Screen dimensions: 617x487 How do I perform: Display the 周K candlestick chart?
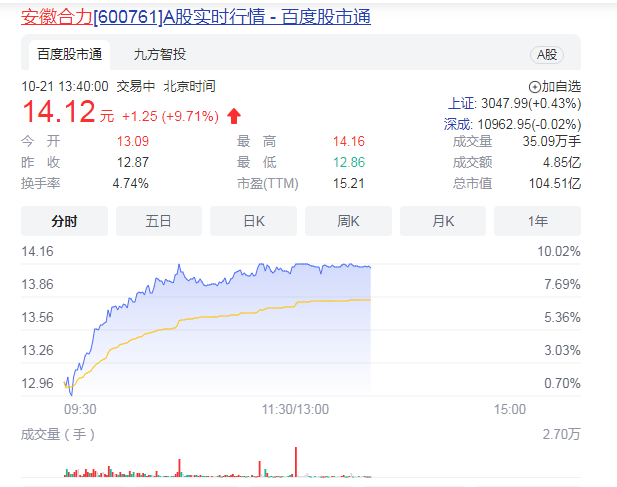348,221
